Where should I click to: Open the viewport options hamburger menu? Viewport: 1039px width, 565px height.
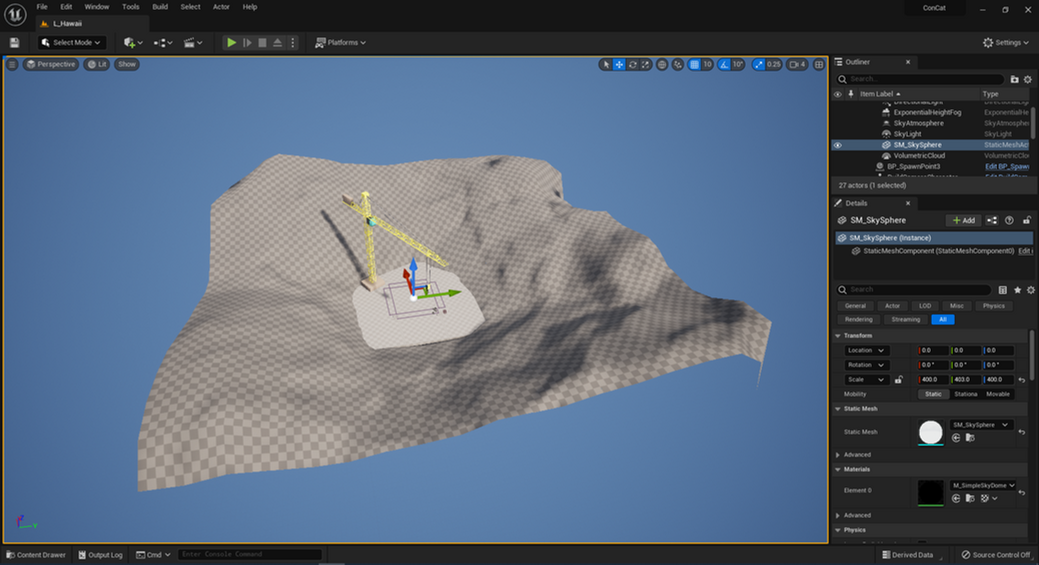12,64
